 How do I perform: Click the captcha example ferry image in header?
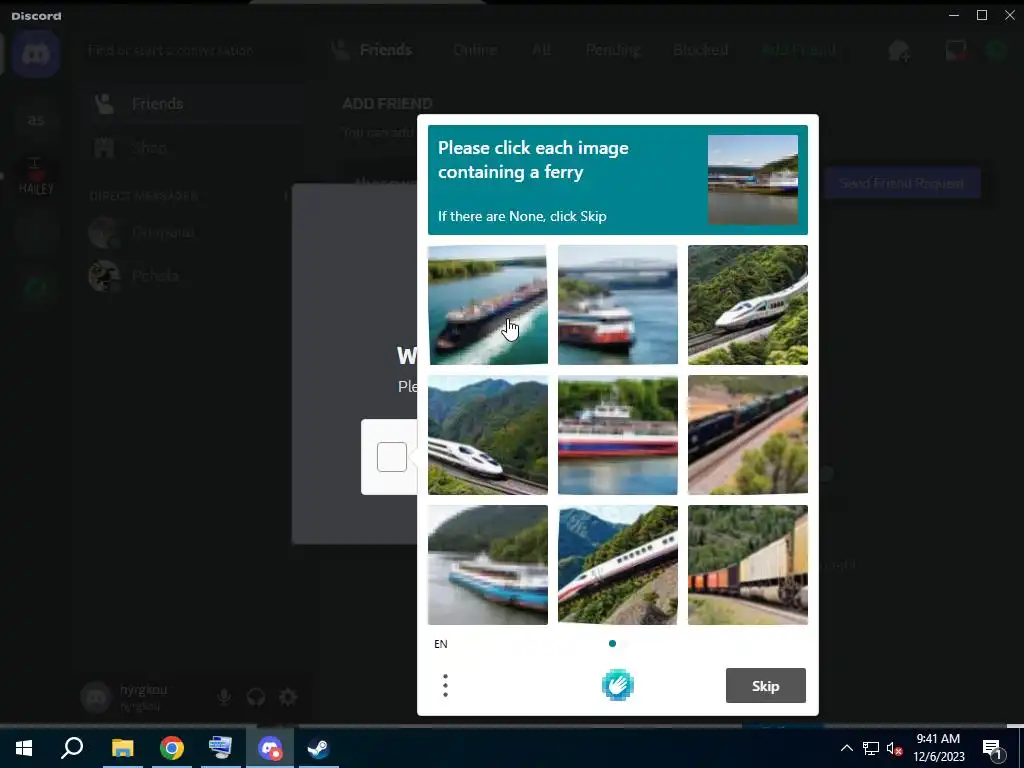click(x=752, y=180)
